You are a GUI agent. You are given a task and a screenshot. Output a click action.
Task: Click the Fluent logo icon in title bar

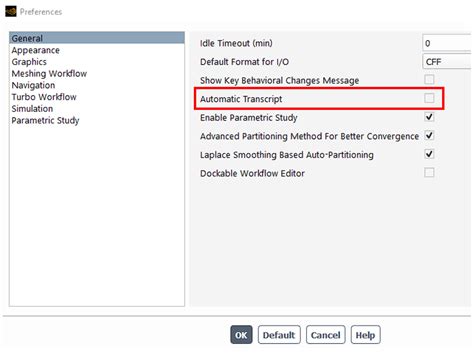(11, 11)
